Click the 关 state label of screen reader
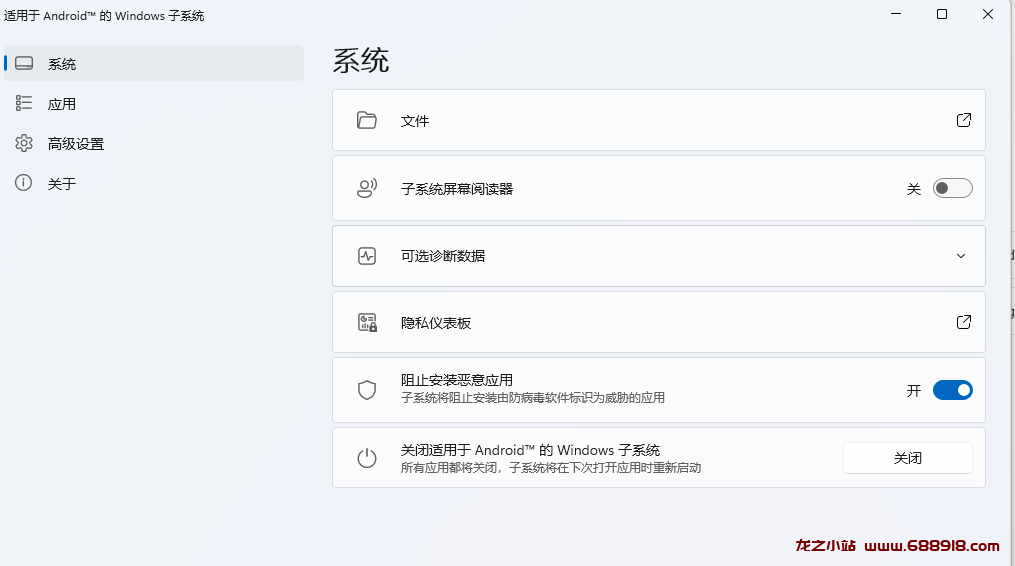 click(913, 188)
